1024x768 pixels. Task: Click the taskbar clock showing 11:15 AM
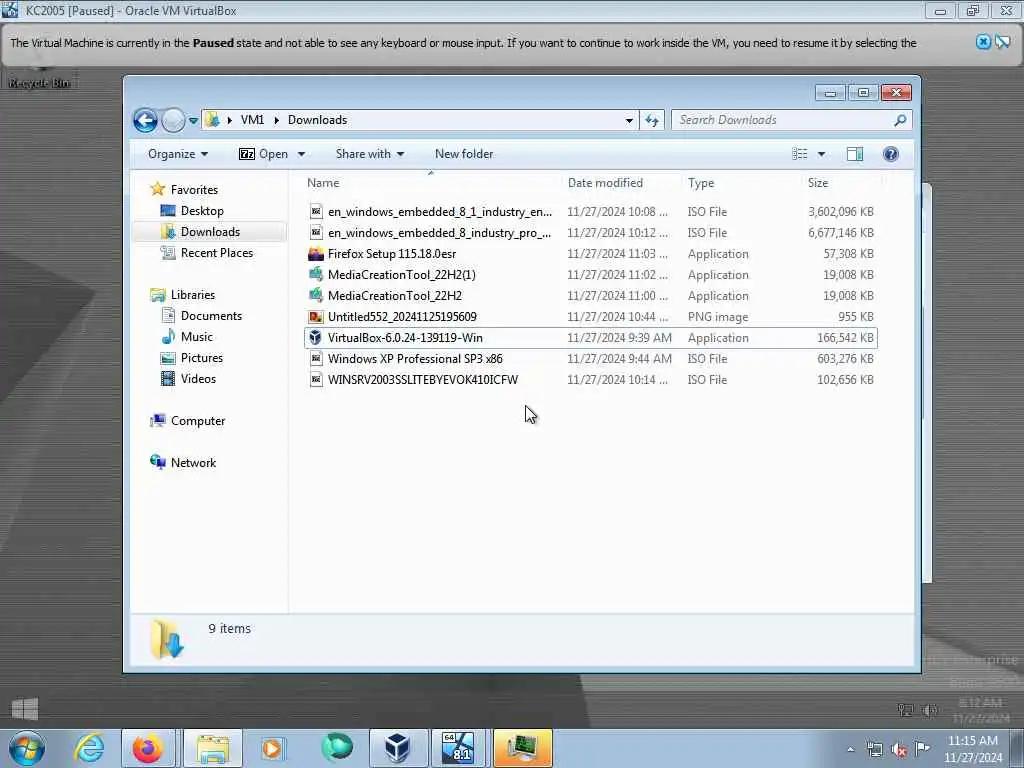972,749
